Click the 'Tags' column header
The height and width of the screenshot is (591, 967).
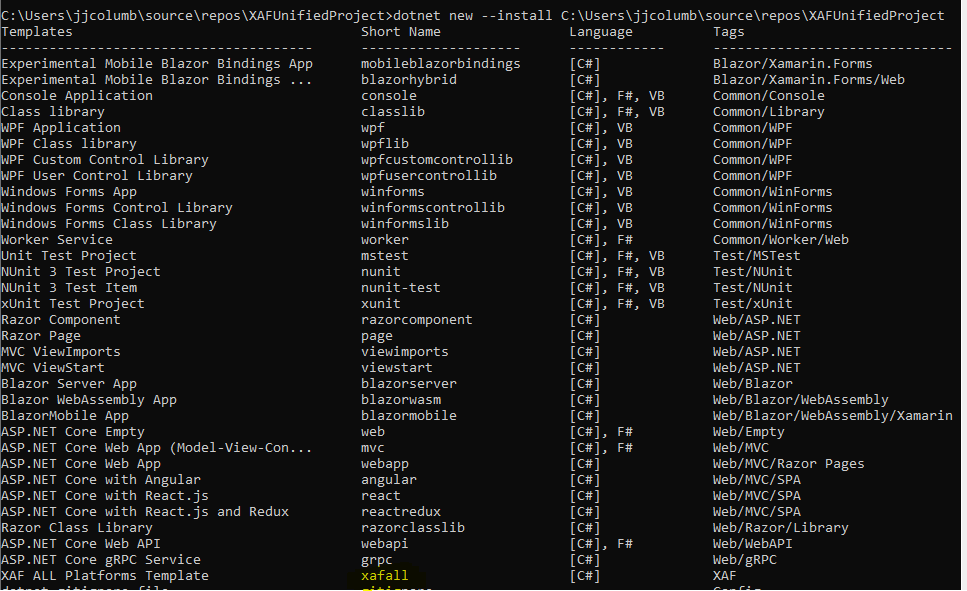pyautogui.click(x=728, y=31)
